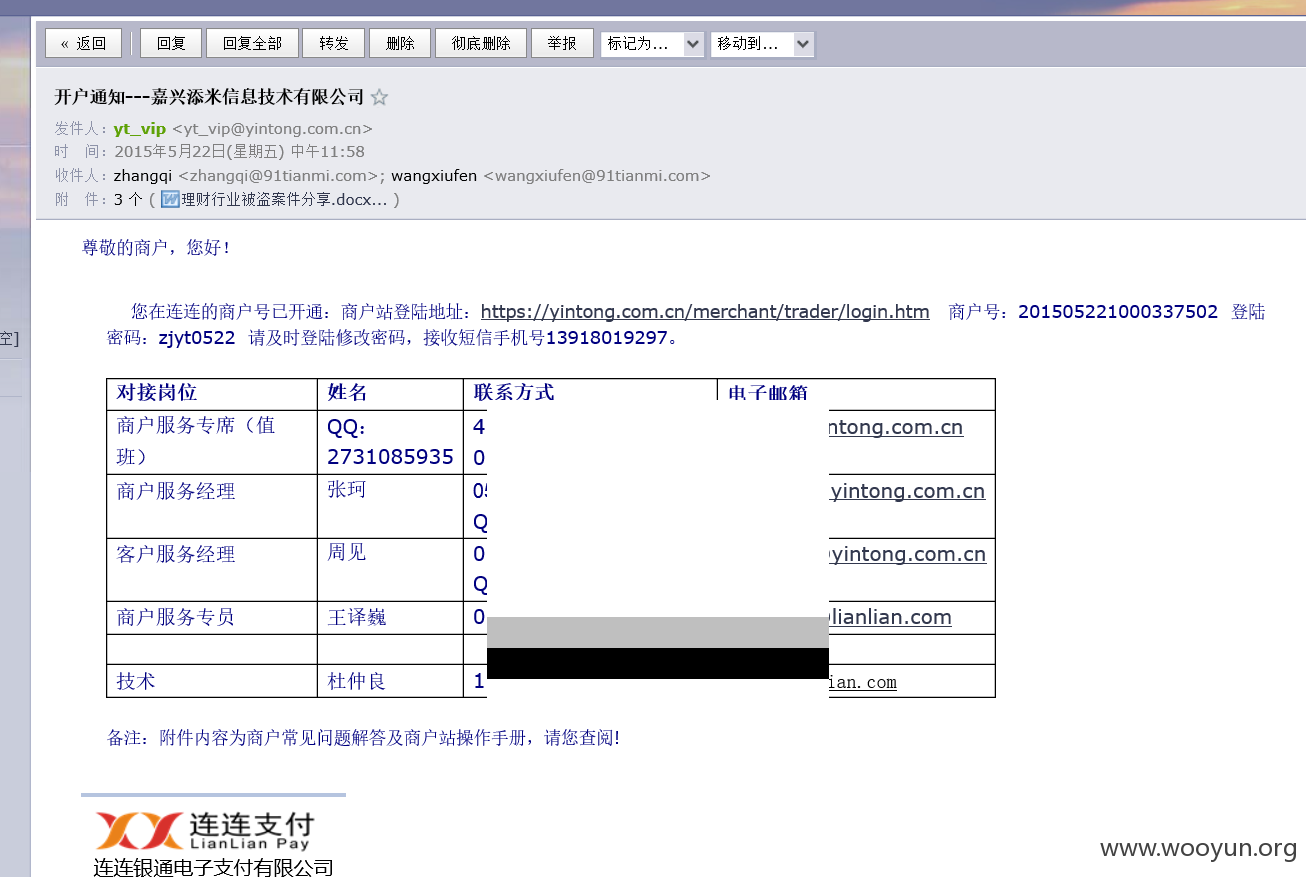Click the 回复 reply button
This screenshot has width=1306, height=877.
coord(171,43)
